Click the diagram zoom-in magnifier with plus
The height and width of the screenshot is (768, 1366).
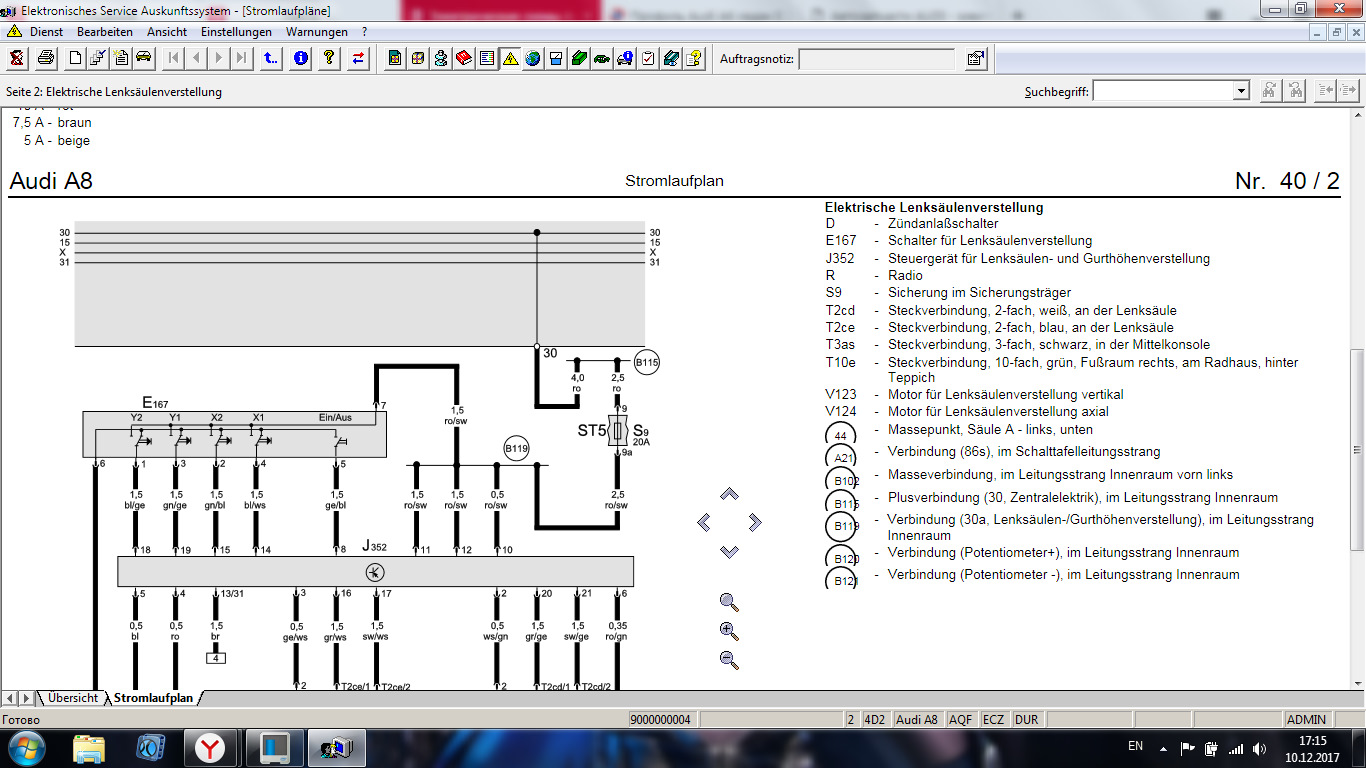point(729,631)
